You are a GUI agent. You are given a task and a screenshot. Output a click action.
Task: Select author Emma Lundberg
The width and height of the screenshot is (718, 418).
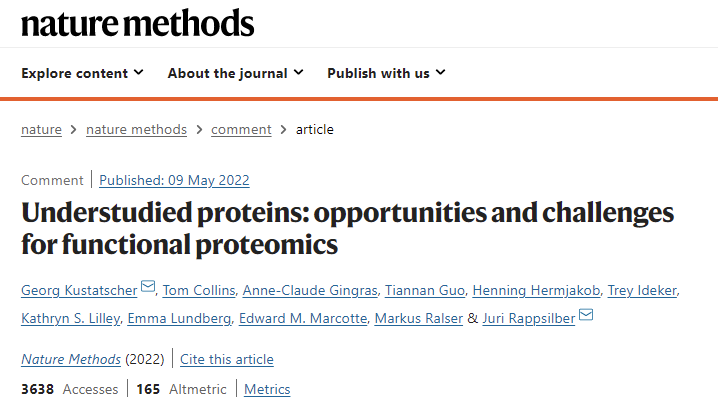[x=180, y=318]
